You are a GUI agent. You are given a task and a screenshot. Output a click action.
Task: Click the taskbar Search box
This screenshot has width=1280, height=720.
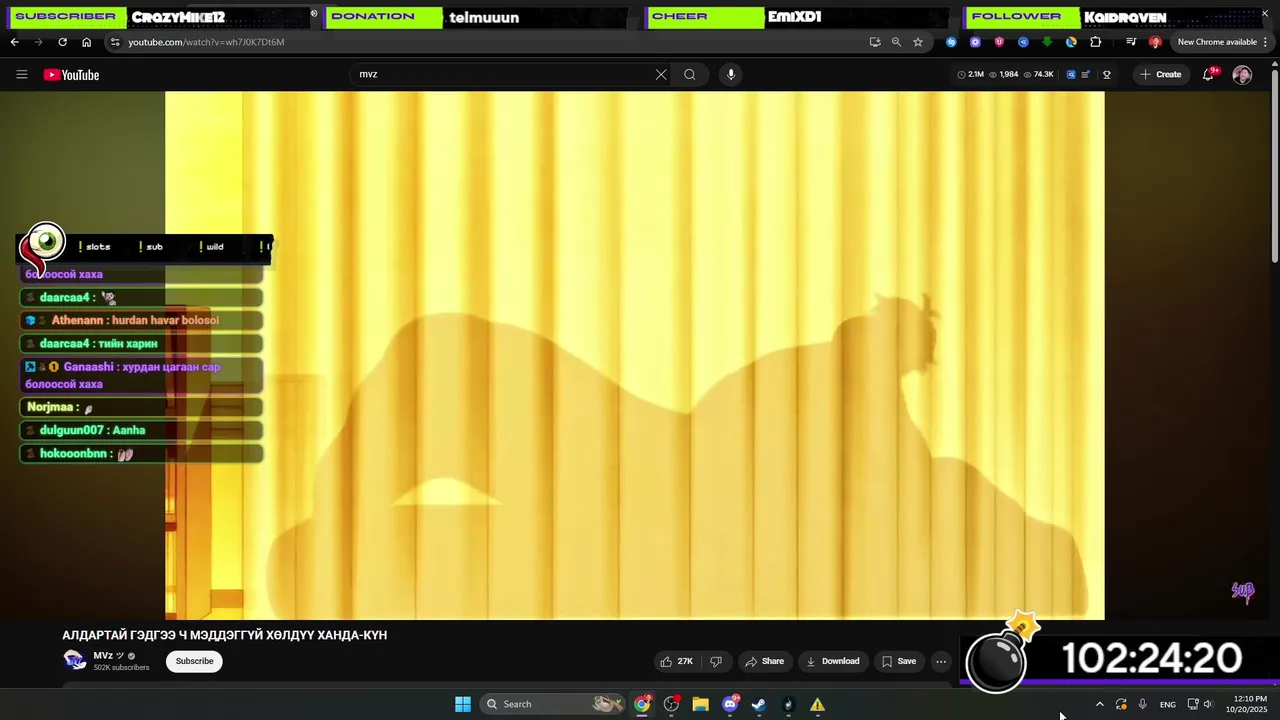553,704
